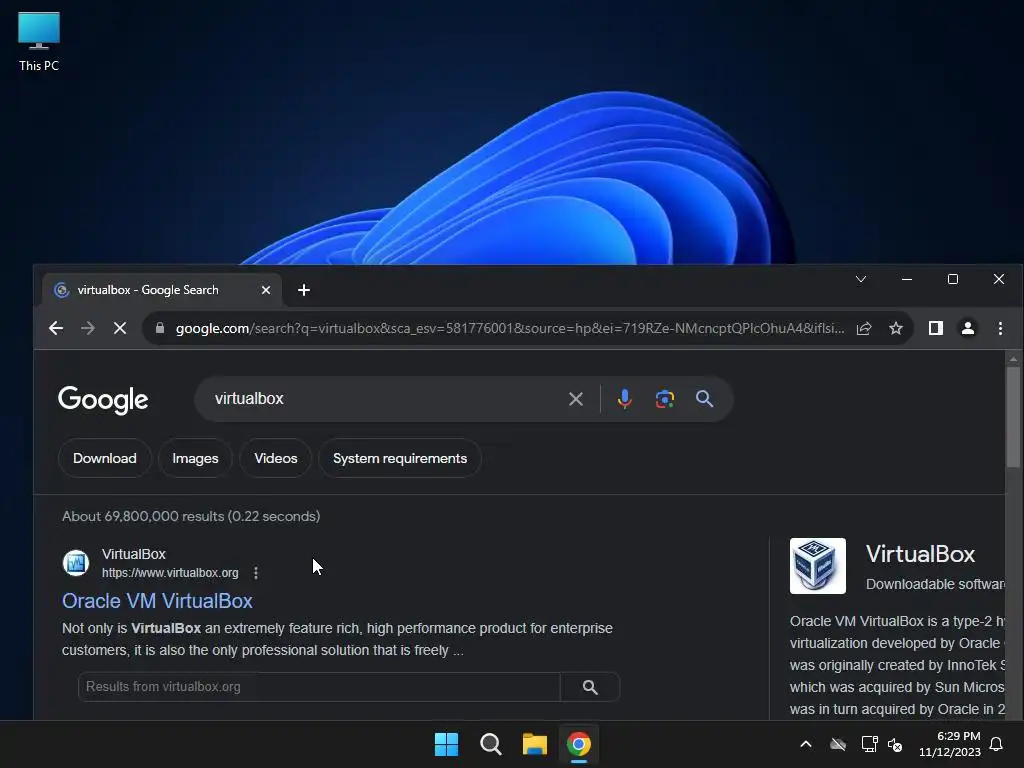Search within virtualbox.org using the magnifier button
This screenshot has height=768, width=1024.
pos(590,687)
